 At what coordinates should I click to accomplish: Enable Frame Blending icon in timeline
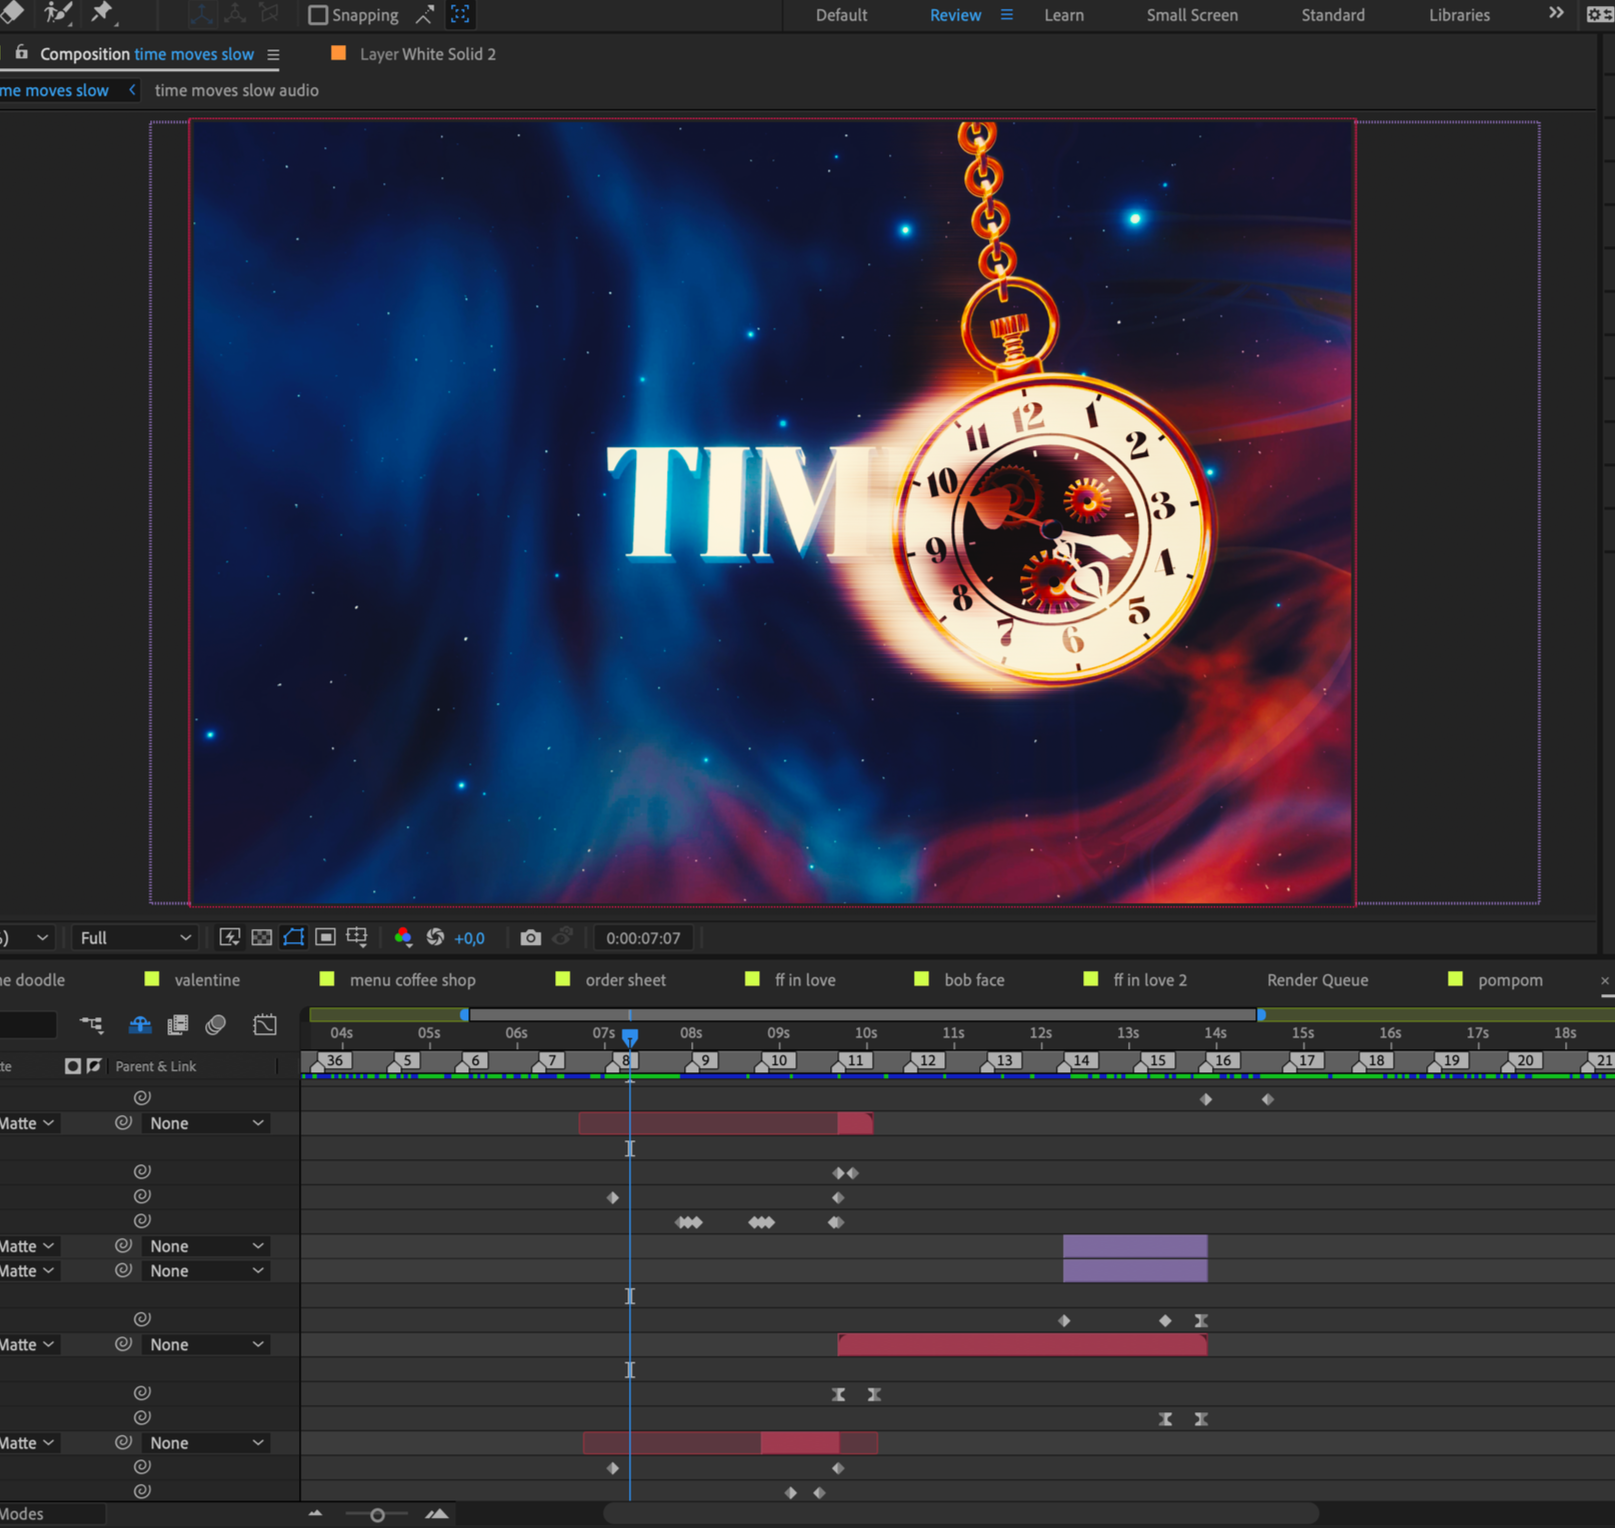click(178, 1025)
